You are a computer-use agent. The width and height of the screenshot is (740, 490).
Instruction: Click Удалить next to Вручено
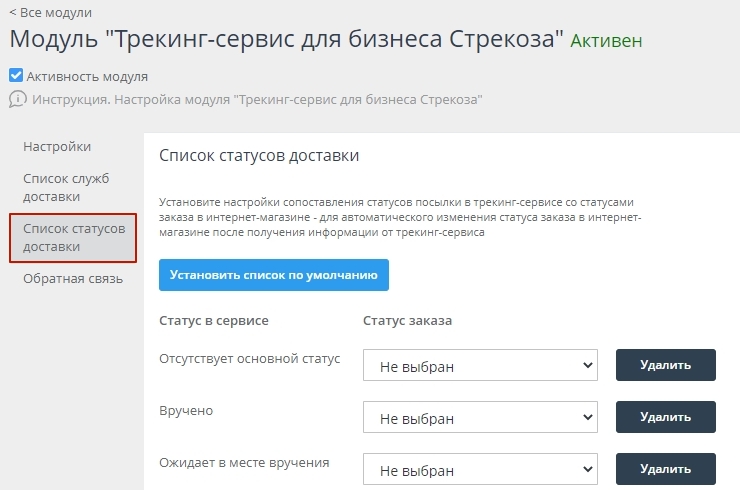point(666,417)
